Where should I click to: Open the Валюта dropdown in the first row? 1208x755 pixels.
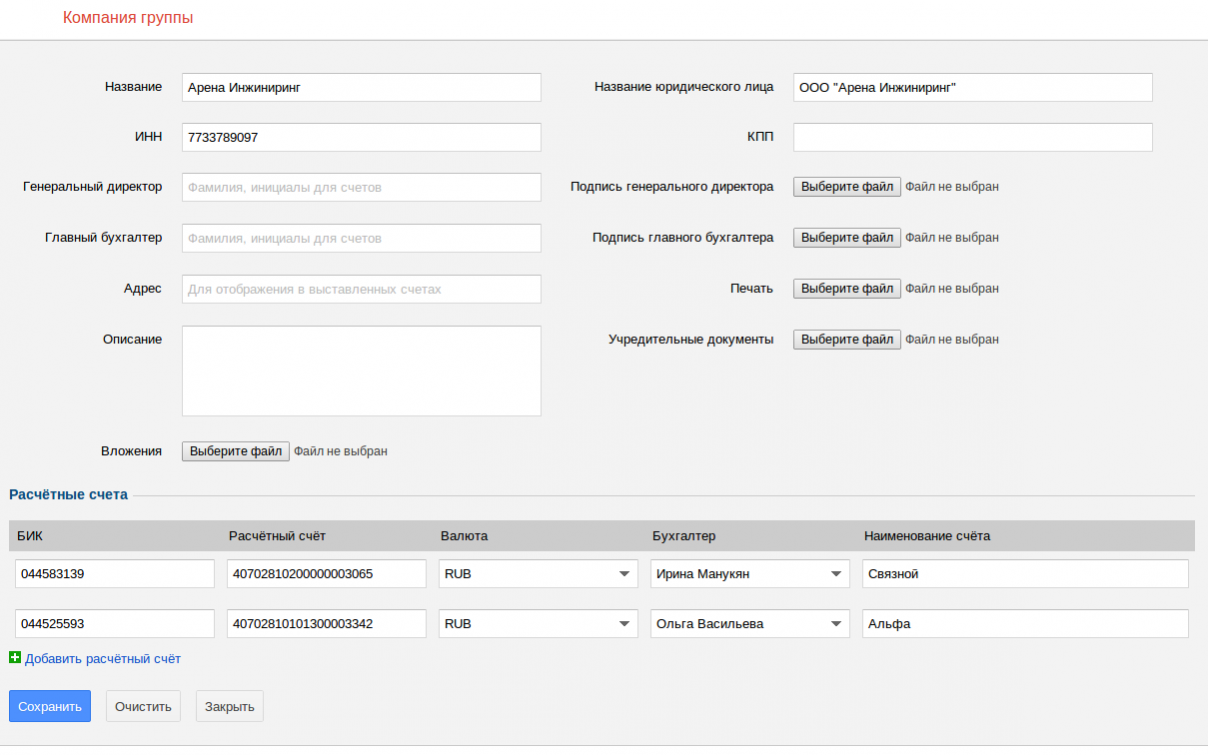point(538,574)
